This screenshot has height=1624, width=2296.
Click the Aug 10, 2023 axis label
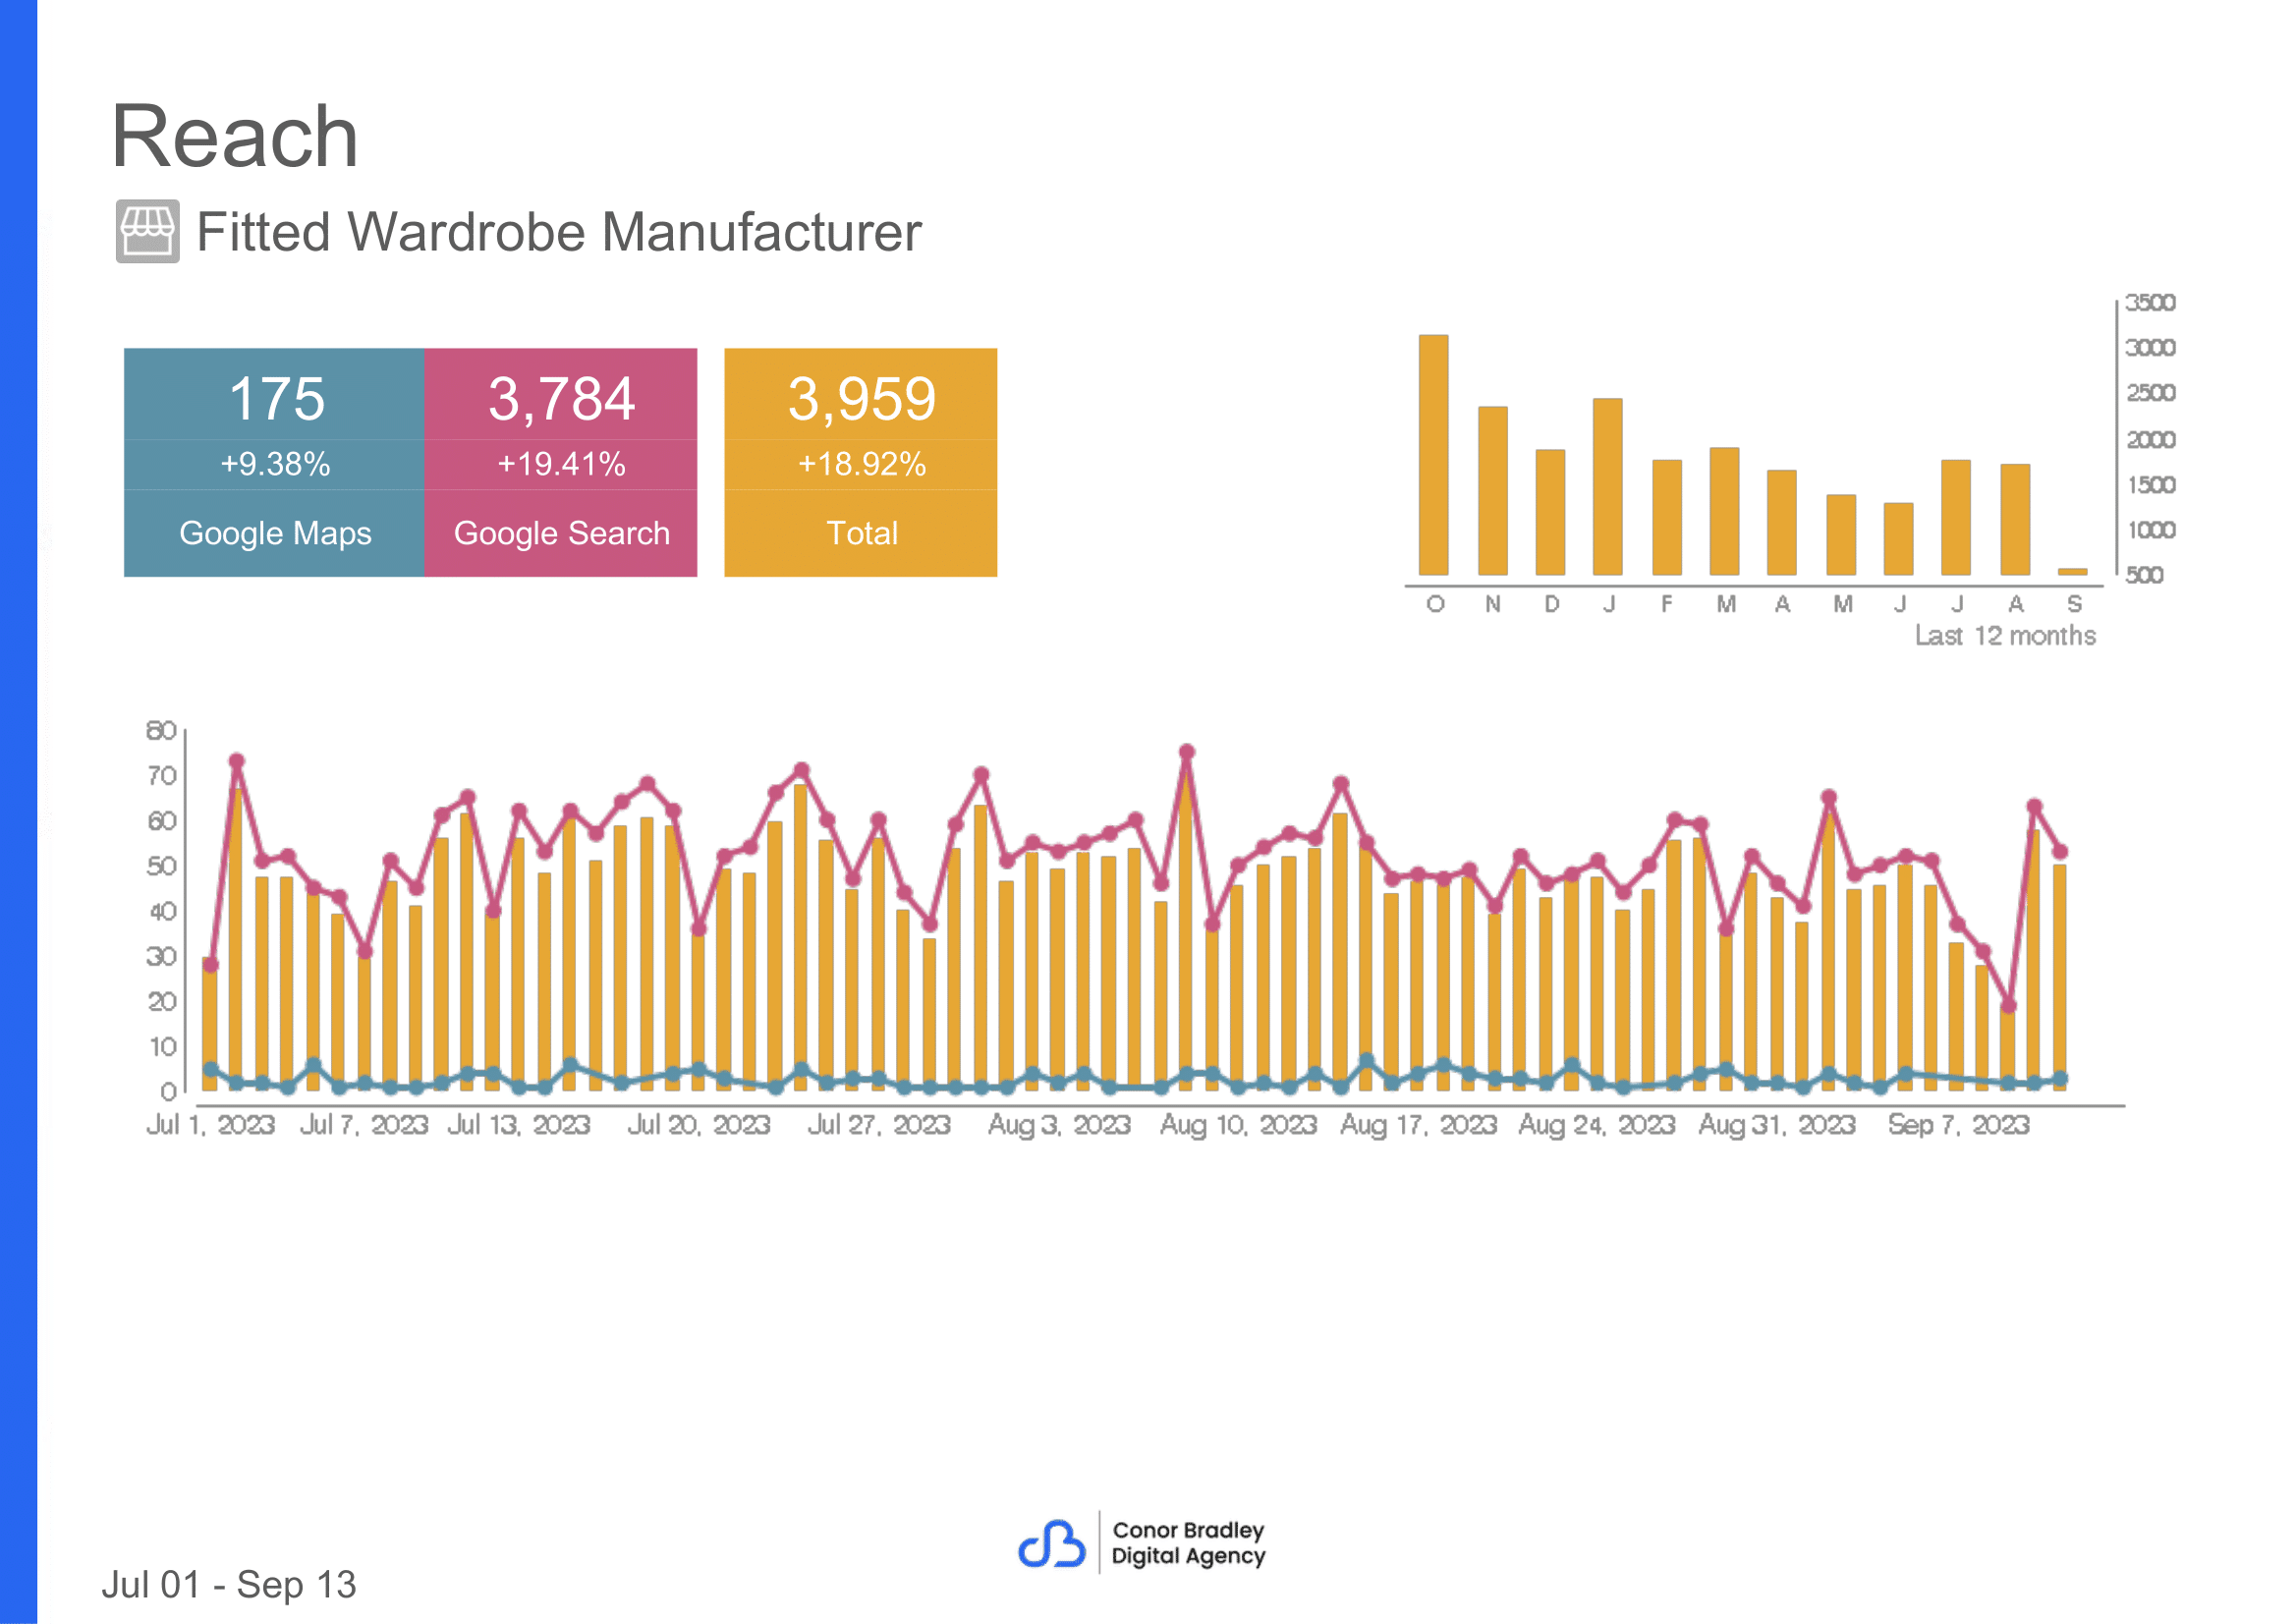(1238, 1125)
